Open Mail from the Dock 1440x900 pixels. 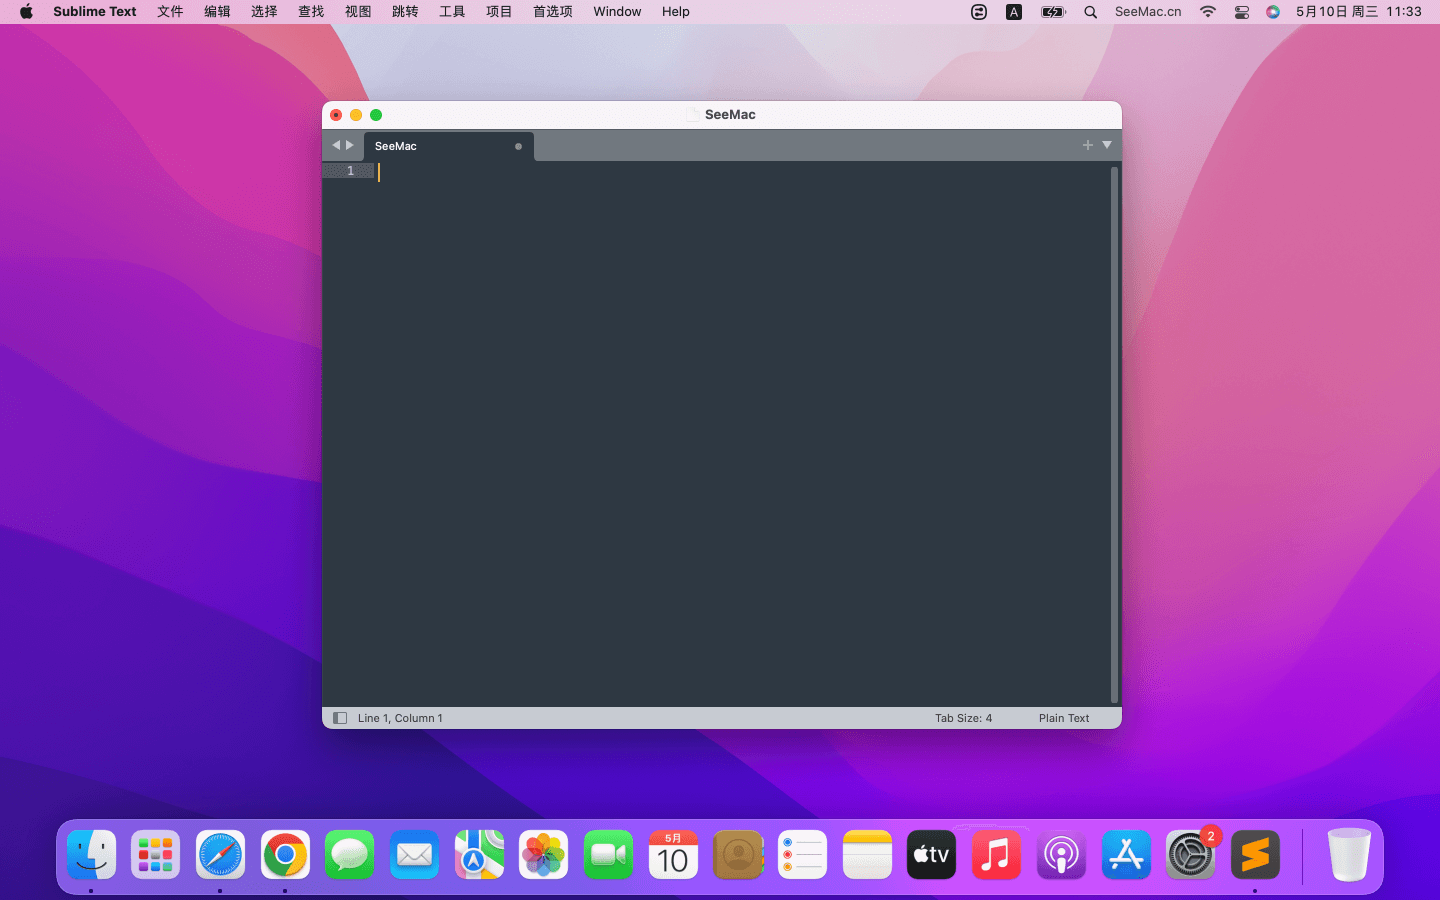point(414,855)
